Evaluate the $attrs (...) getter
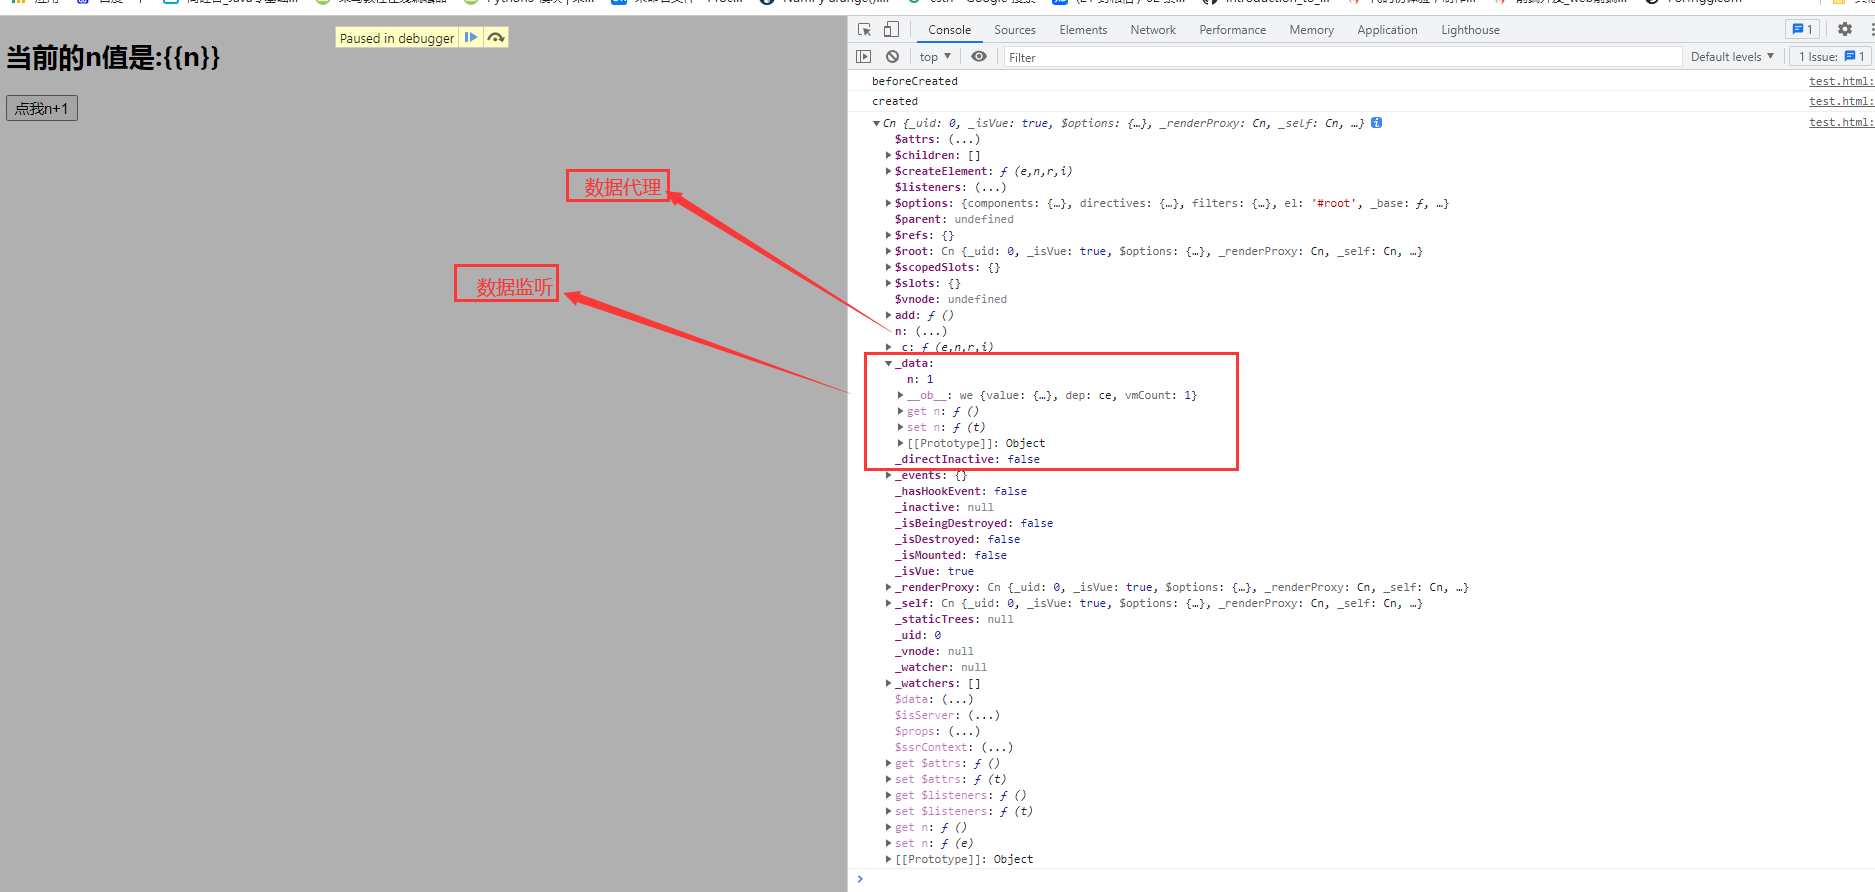This screenshot has width=1875, height=892. click(964, 139)
